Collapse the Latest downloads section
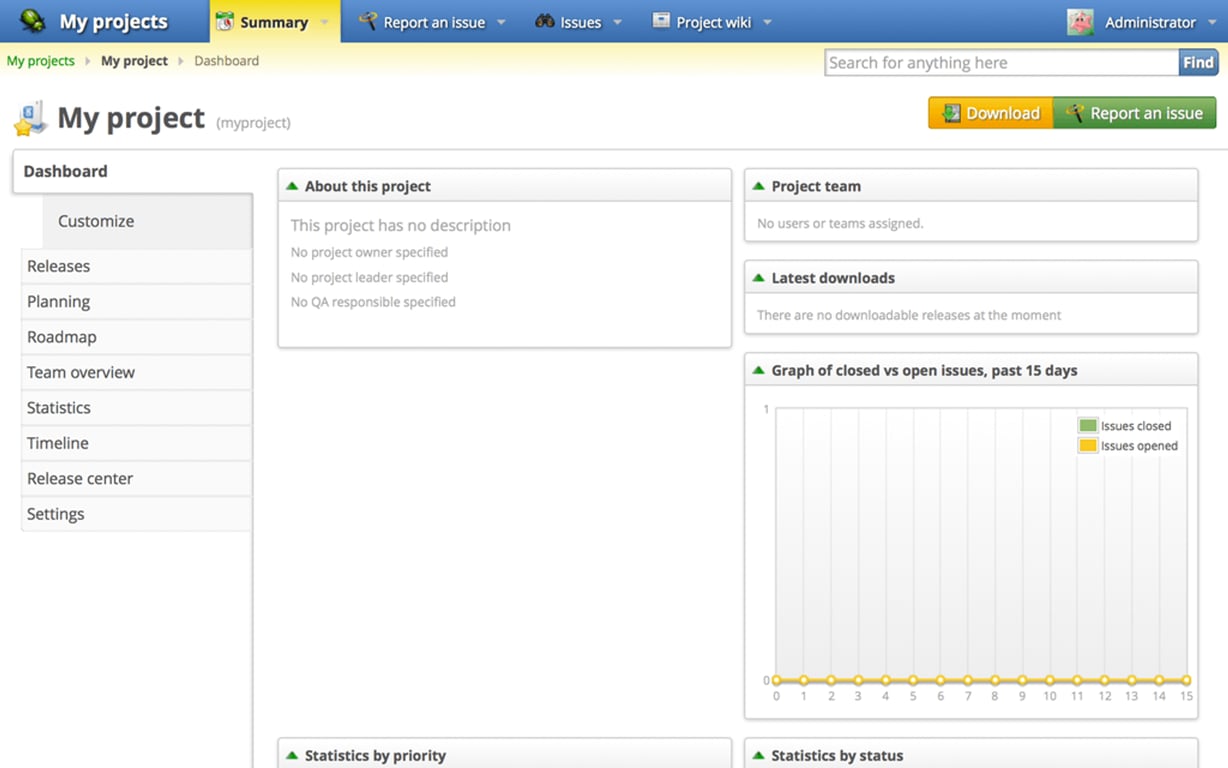This screenshot has width=1228, height=768. click(x=759, y=277)
